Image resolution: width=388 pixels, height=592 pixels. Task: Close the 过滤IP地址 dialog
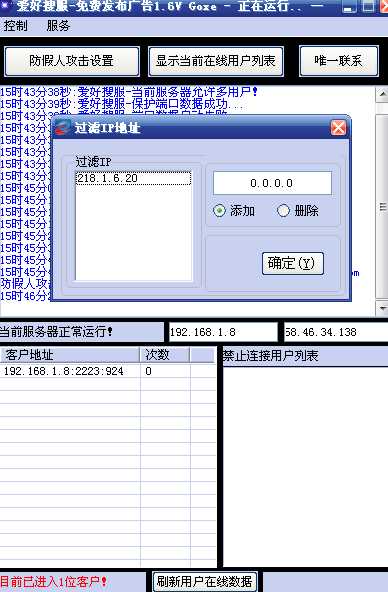[338, 128]
